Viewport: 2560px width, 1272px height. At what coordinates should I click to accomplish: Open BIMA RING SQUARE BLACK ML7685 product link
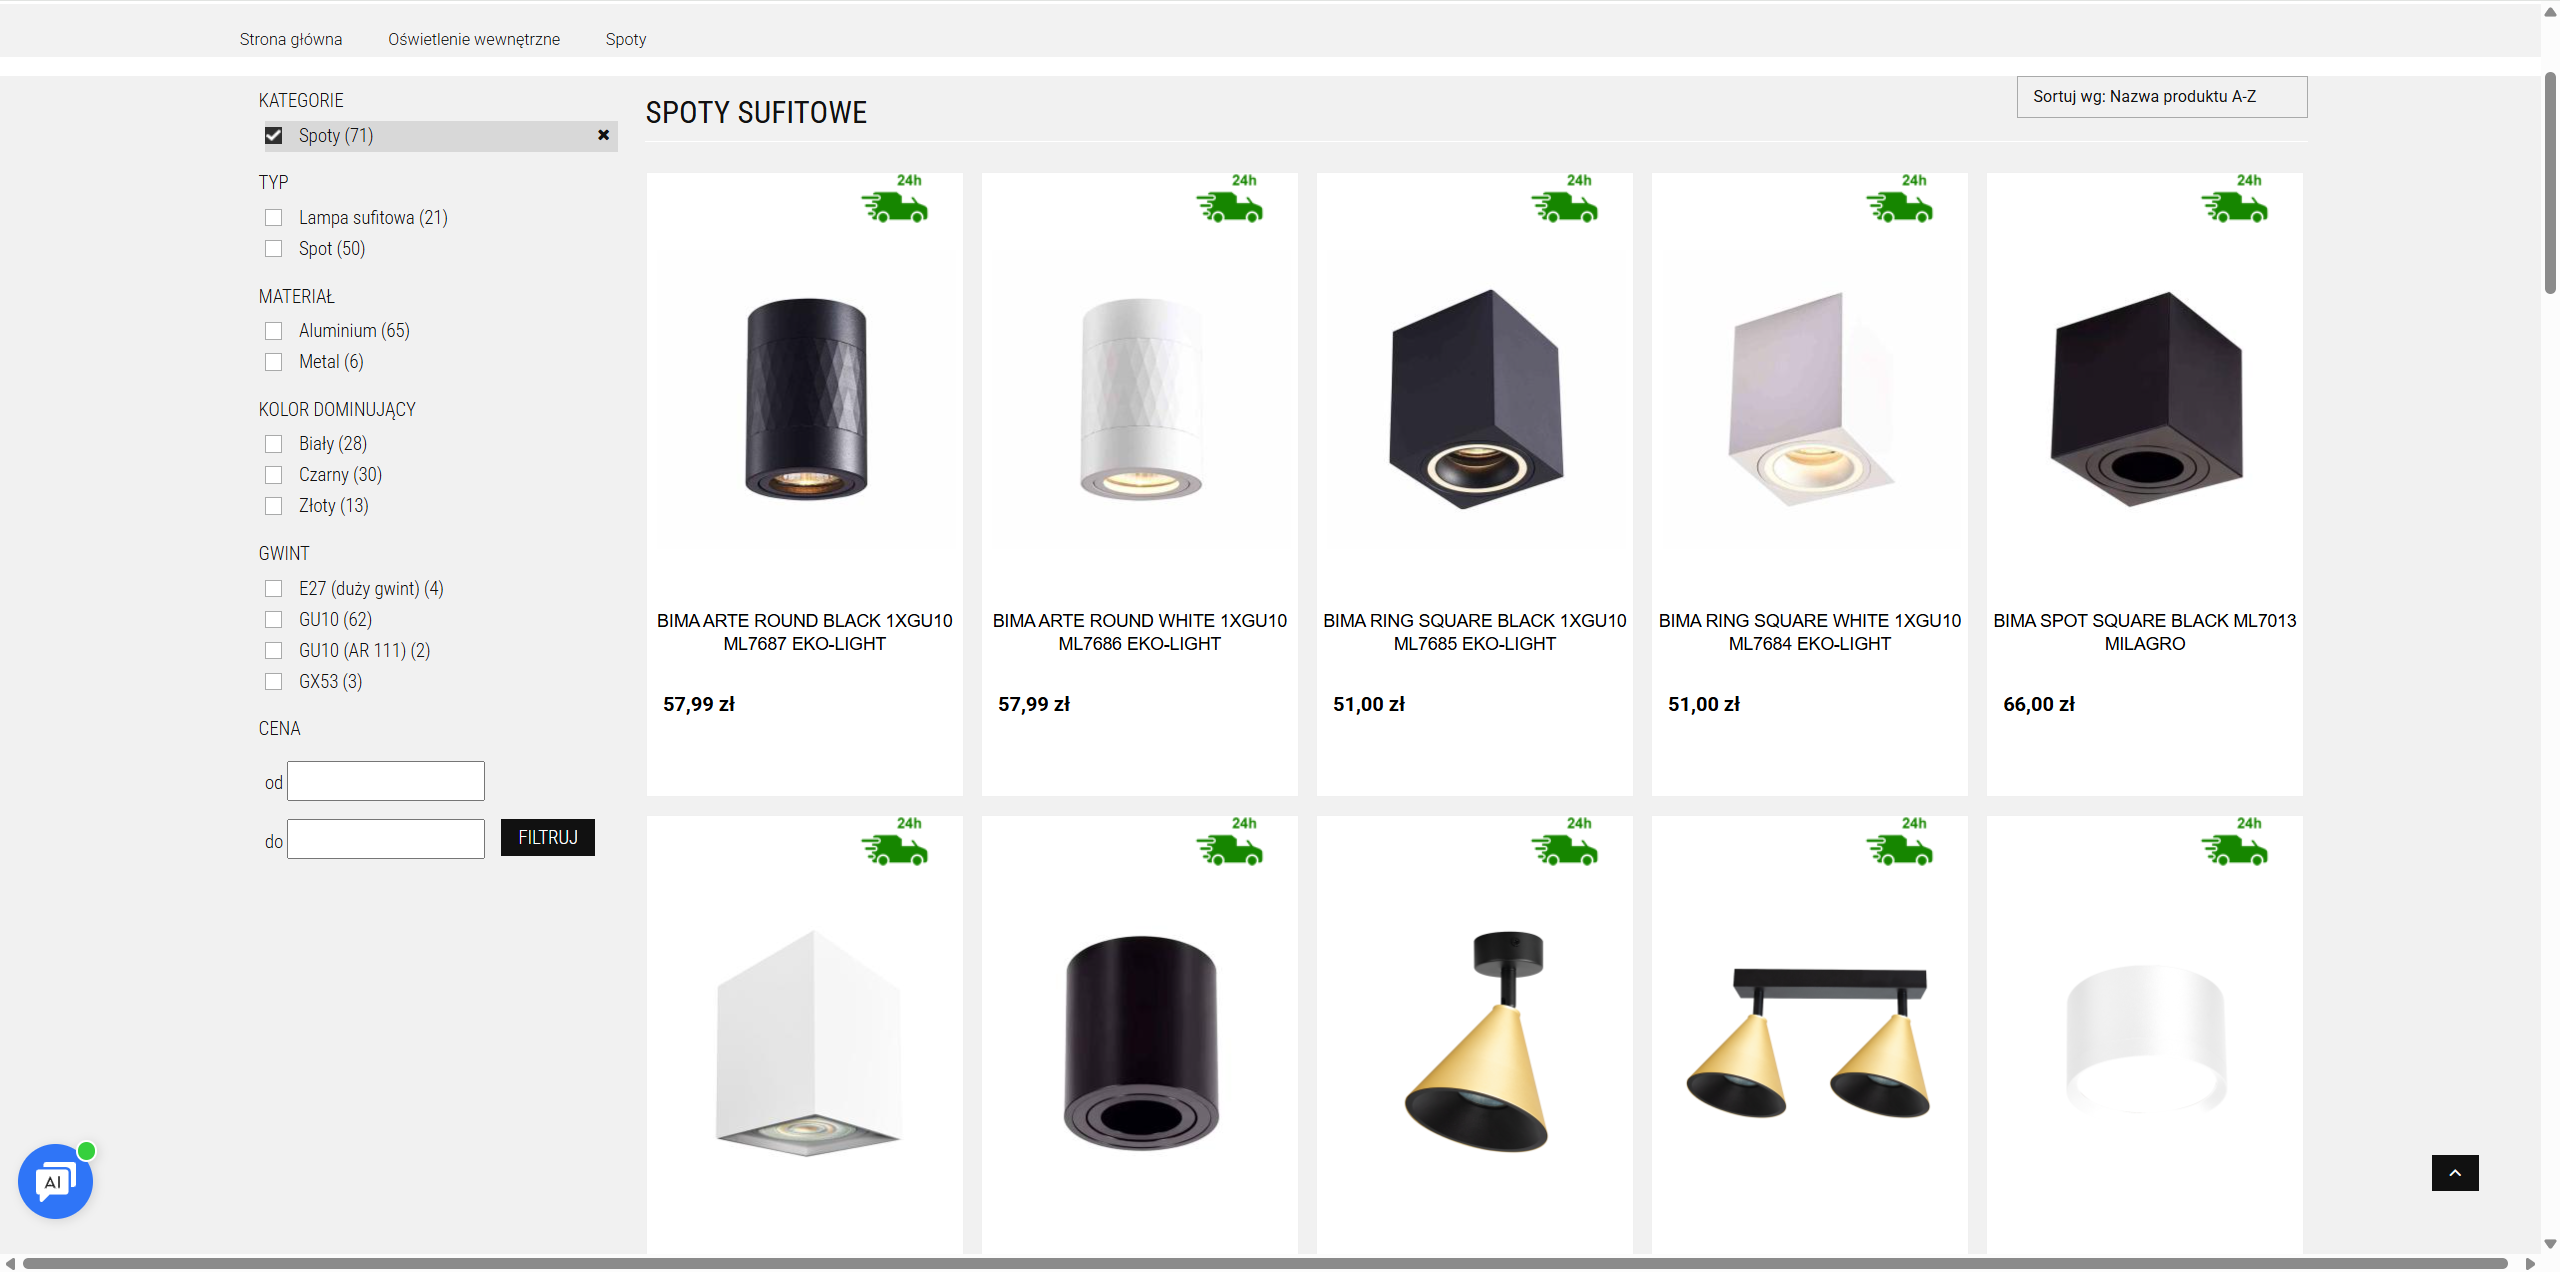(1475, 632)
